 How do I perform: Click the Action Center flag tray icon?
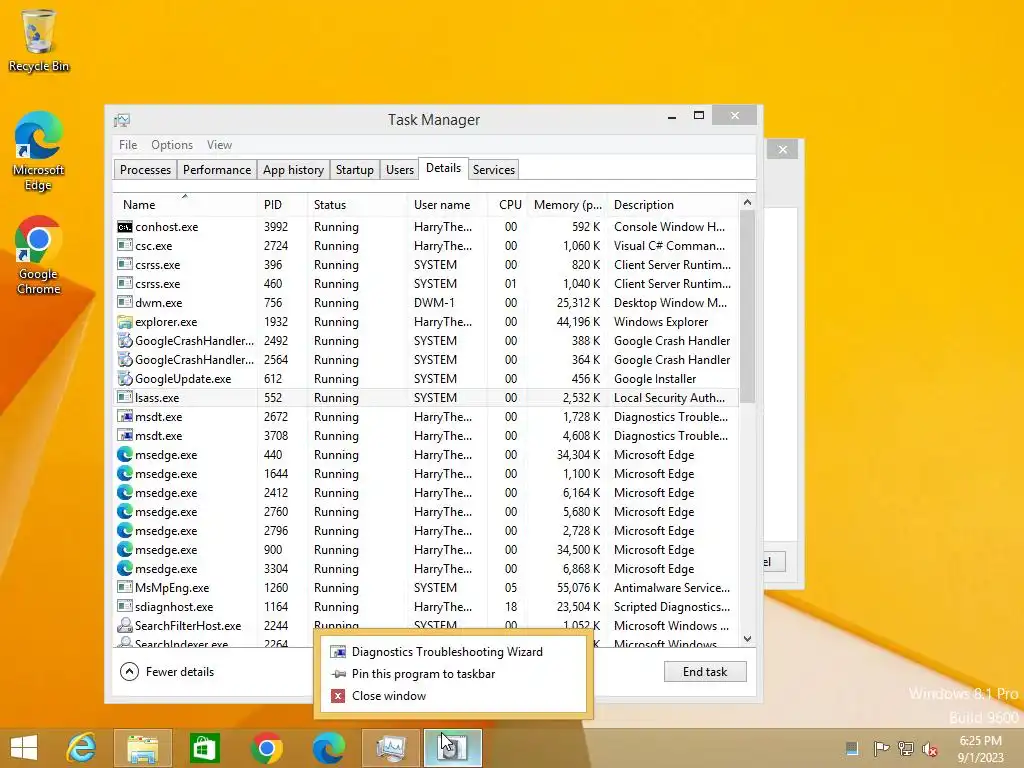881,748
